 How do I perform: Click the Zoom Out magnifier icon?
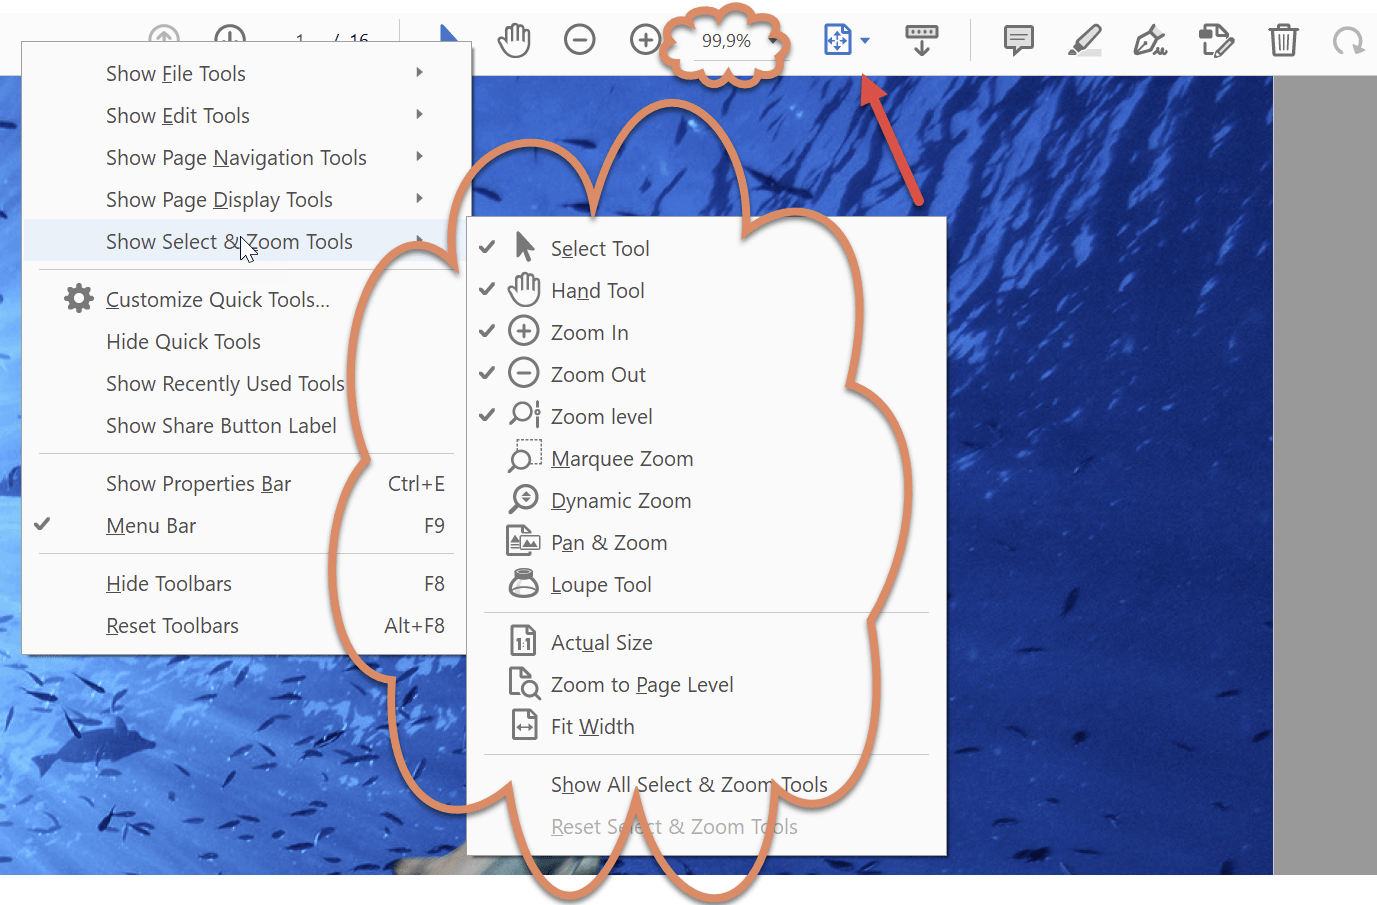580,40
